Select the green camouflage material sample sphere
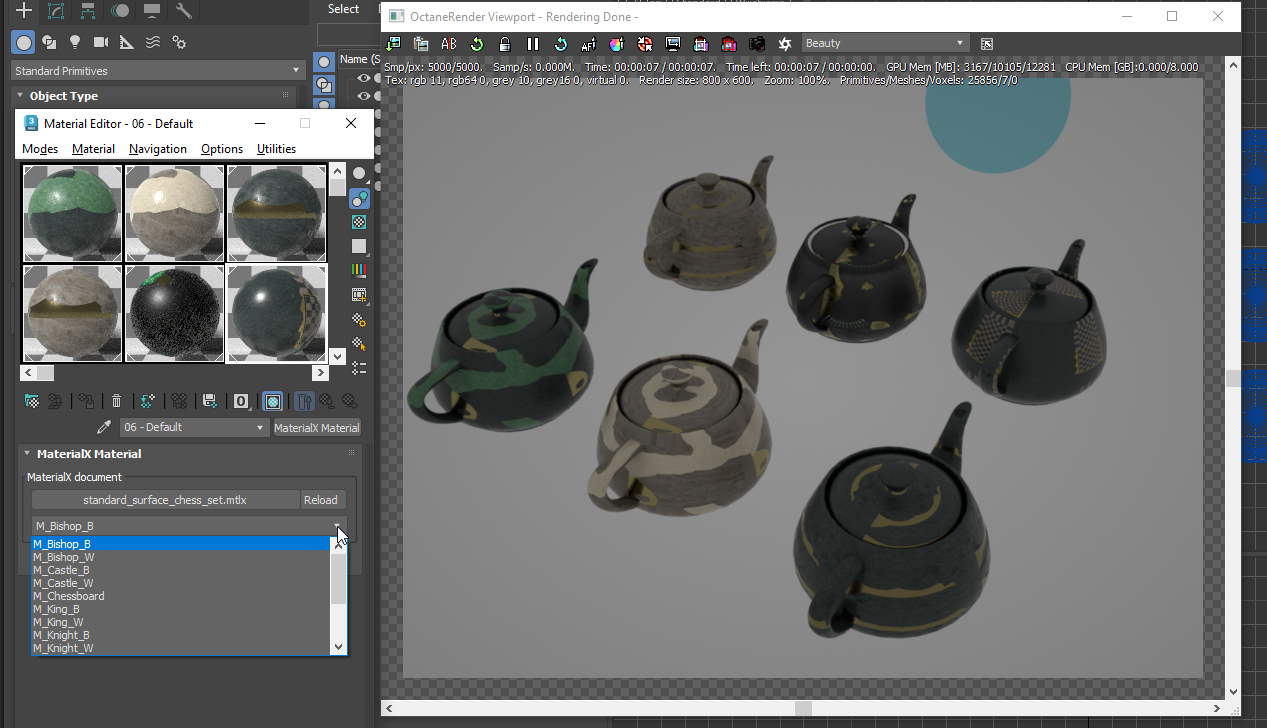The width and height of the screenshot is (1267, 728). 72,214
